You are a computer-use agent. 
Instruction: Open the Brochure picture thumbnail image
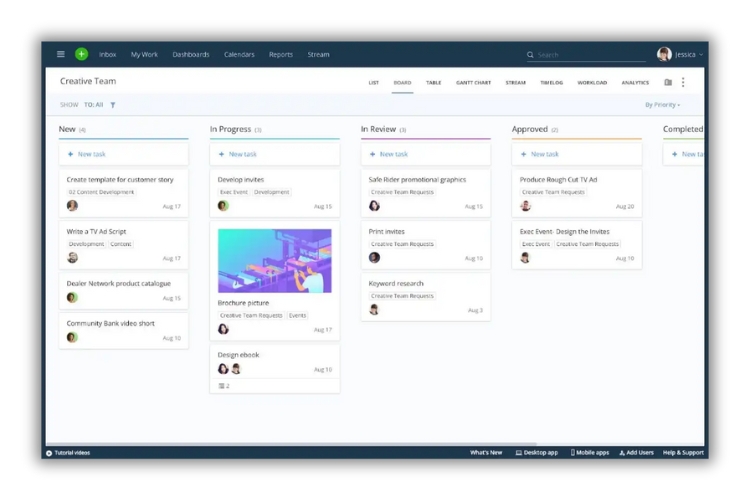coord(275,261)
